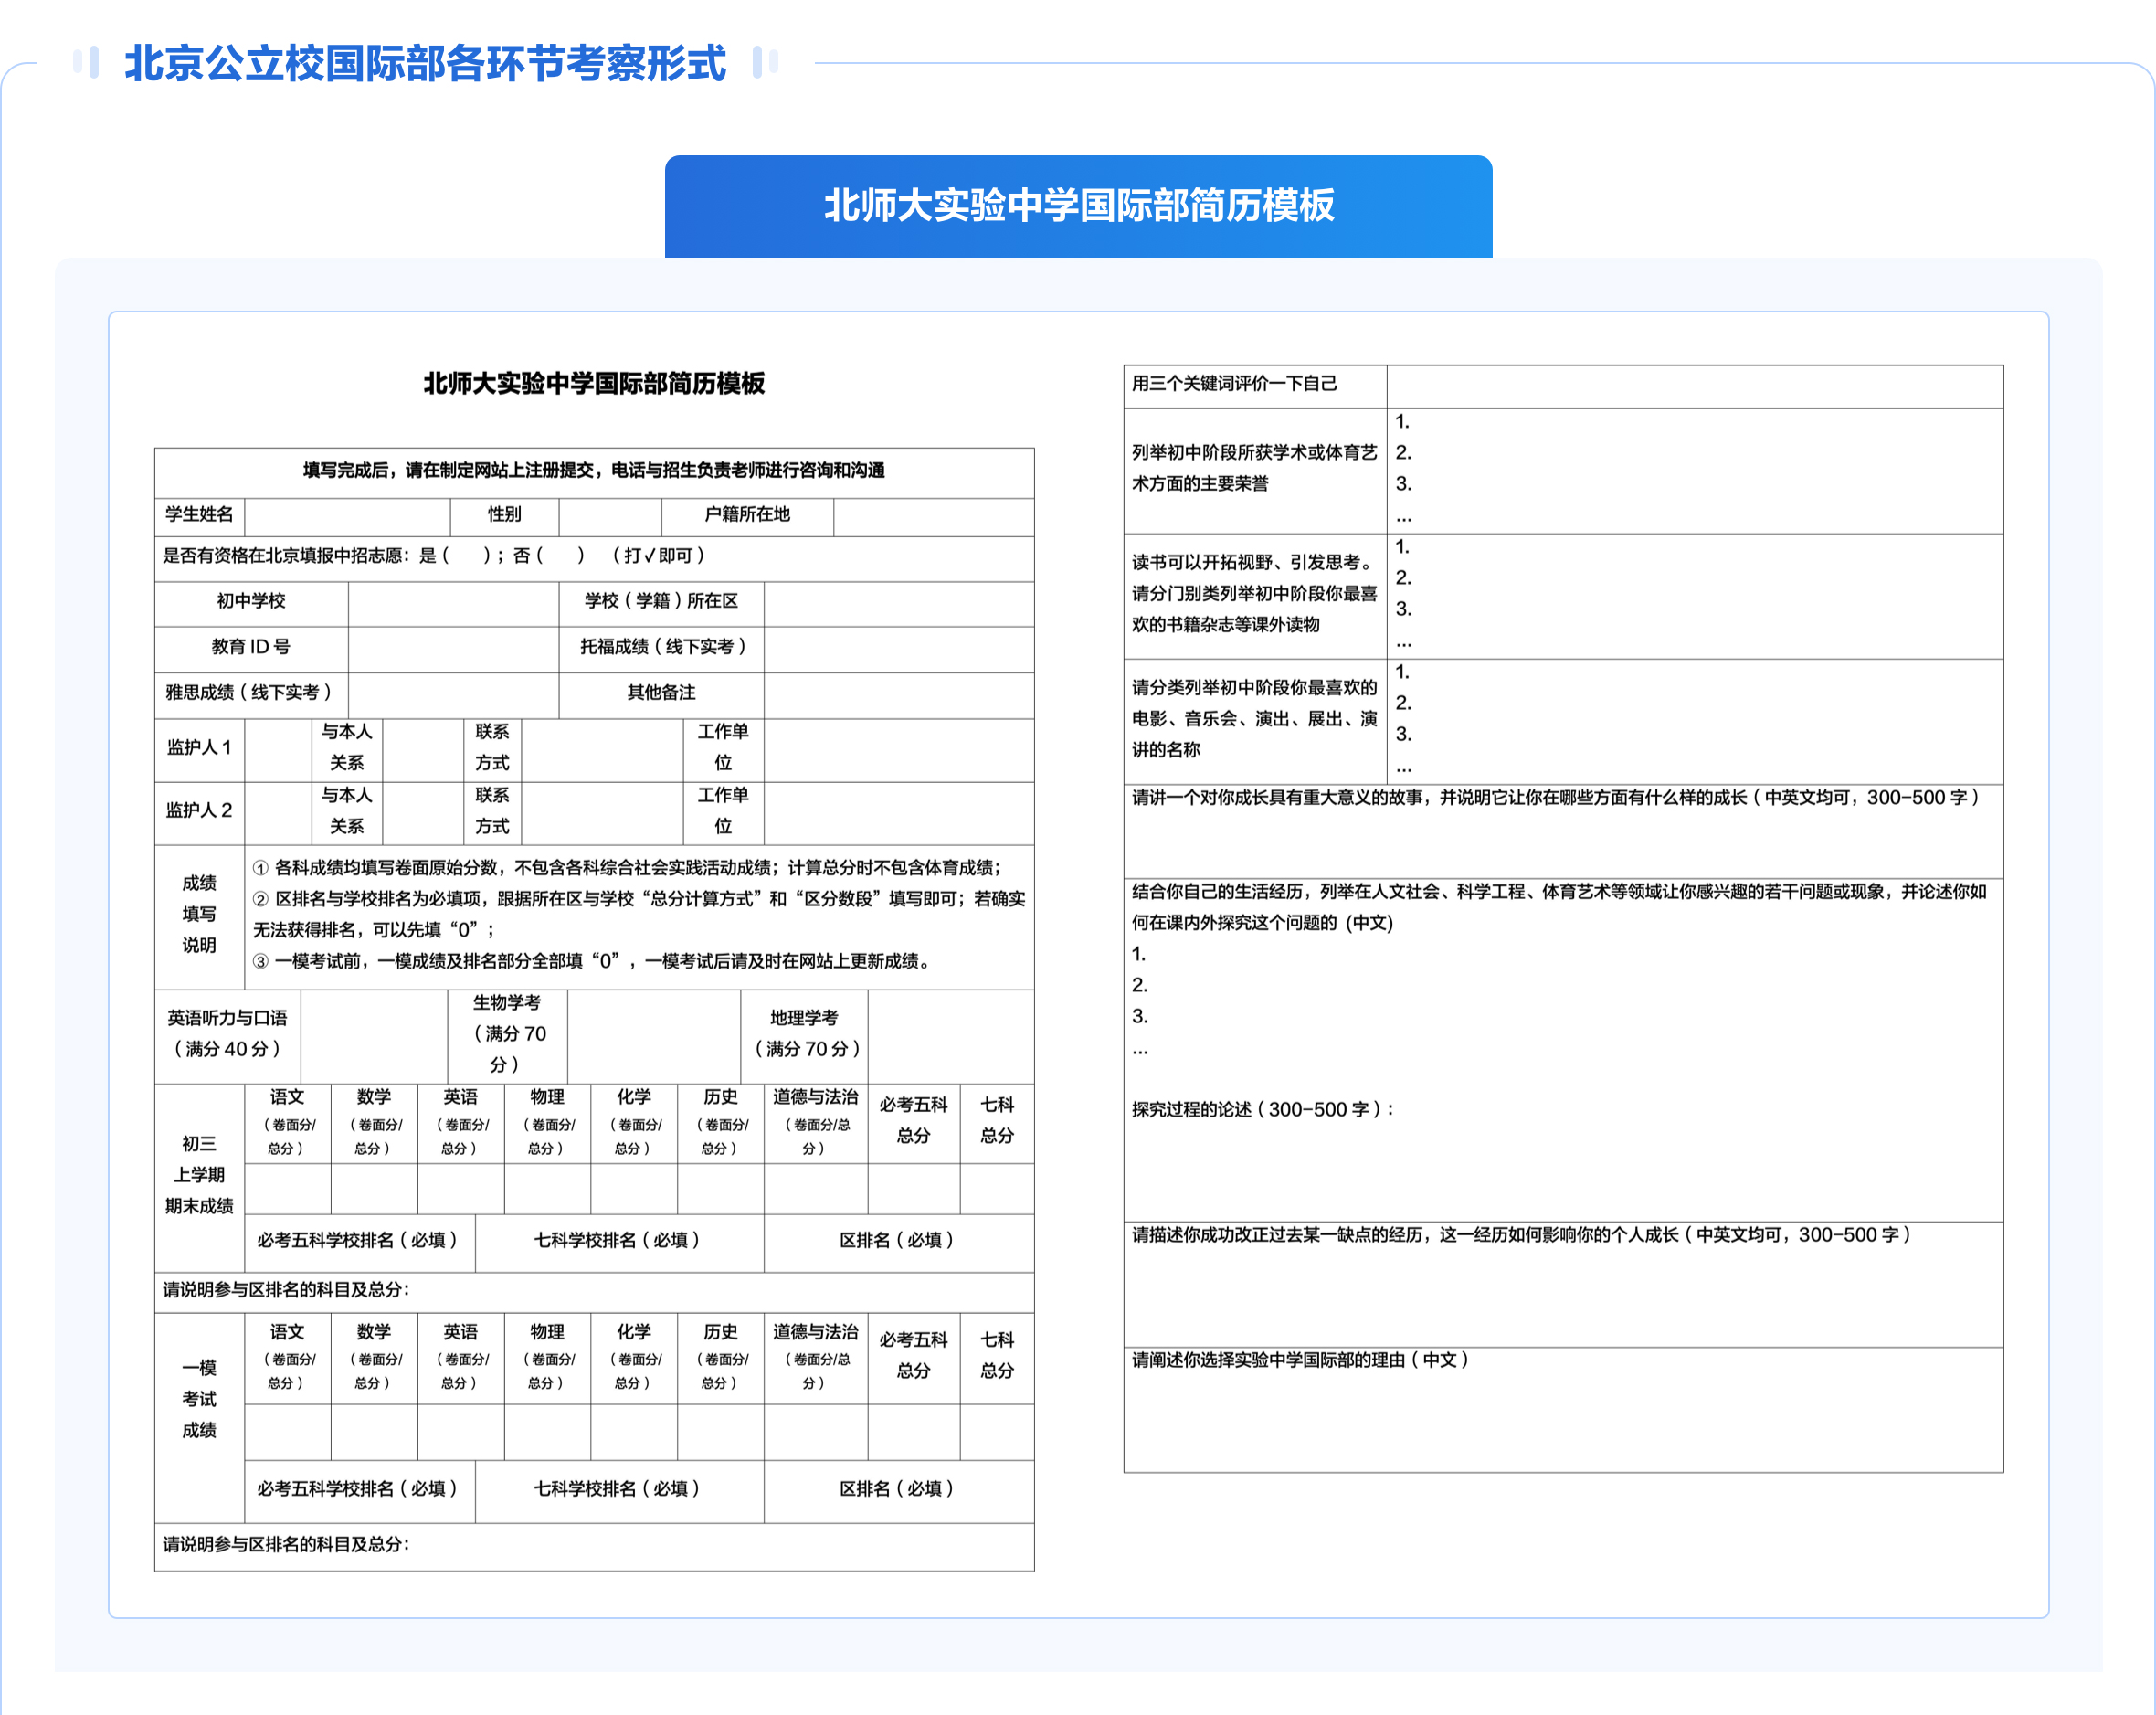Click the line 探究过程的论述（300-500 字）
This screenshot has height=1715, width=2156.
coord(1263,1110)
